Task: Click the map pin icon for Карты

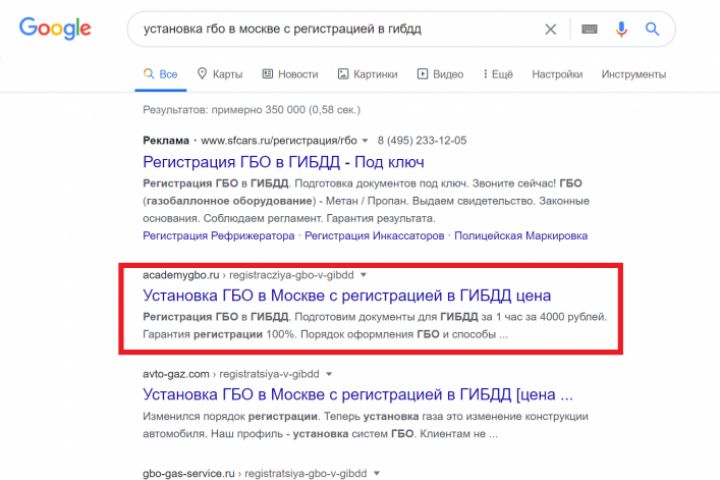Action: 202,73
